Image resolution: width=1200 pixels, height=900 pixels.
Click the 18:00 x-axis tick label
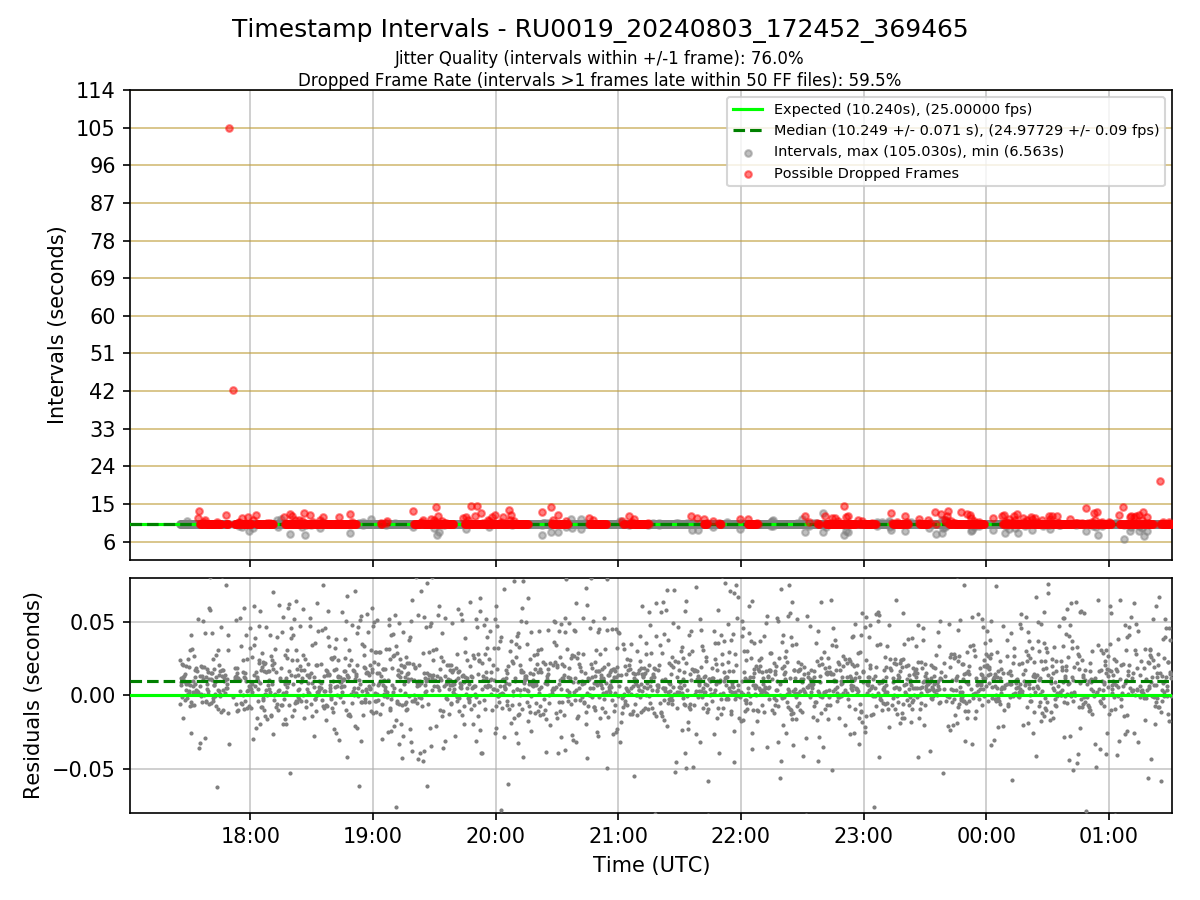[x=250, y=836]
